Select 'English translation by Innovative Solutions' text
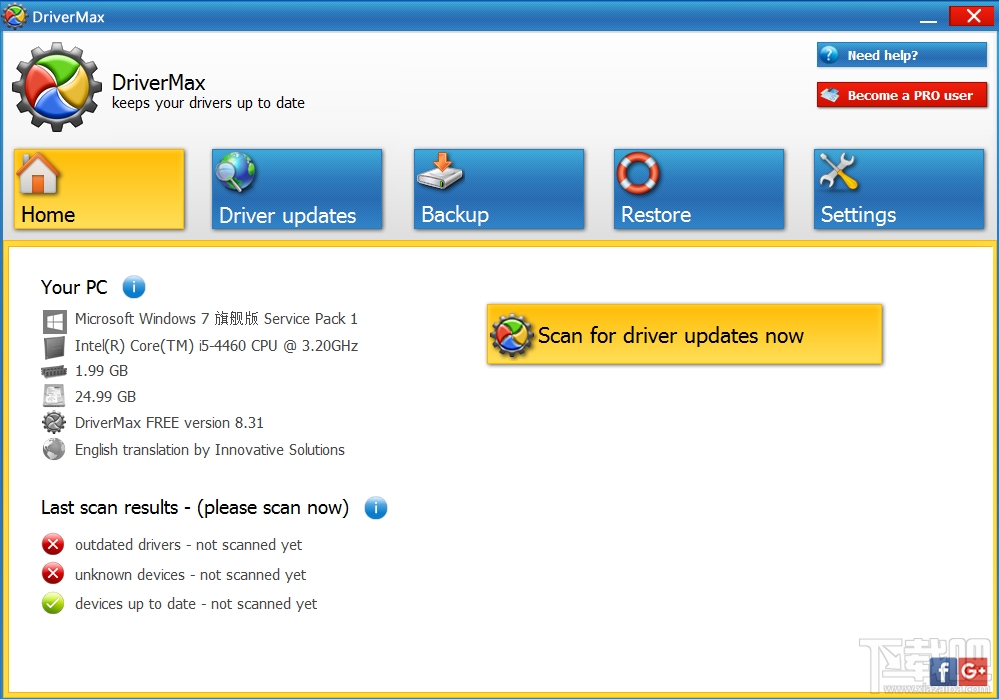The width and height of the screenshot is (999, 699). click(x=210, y=450)
